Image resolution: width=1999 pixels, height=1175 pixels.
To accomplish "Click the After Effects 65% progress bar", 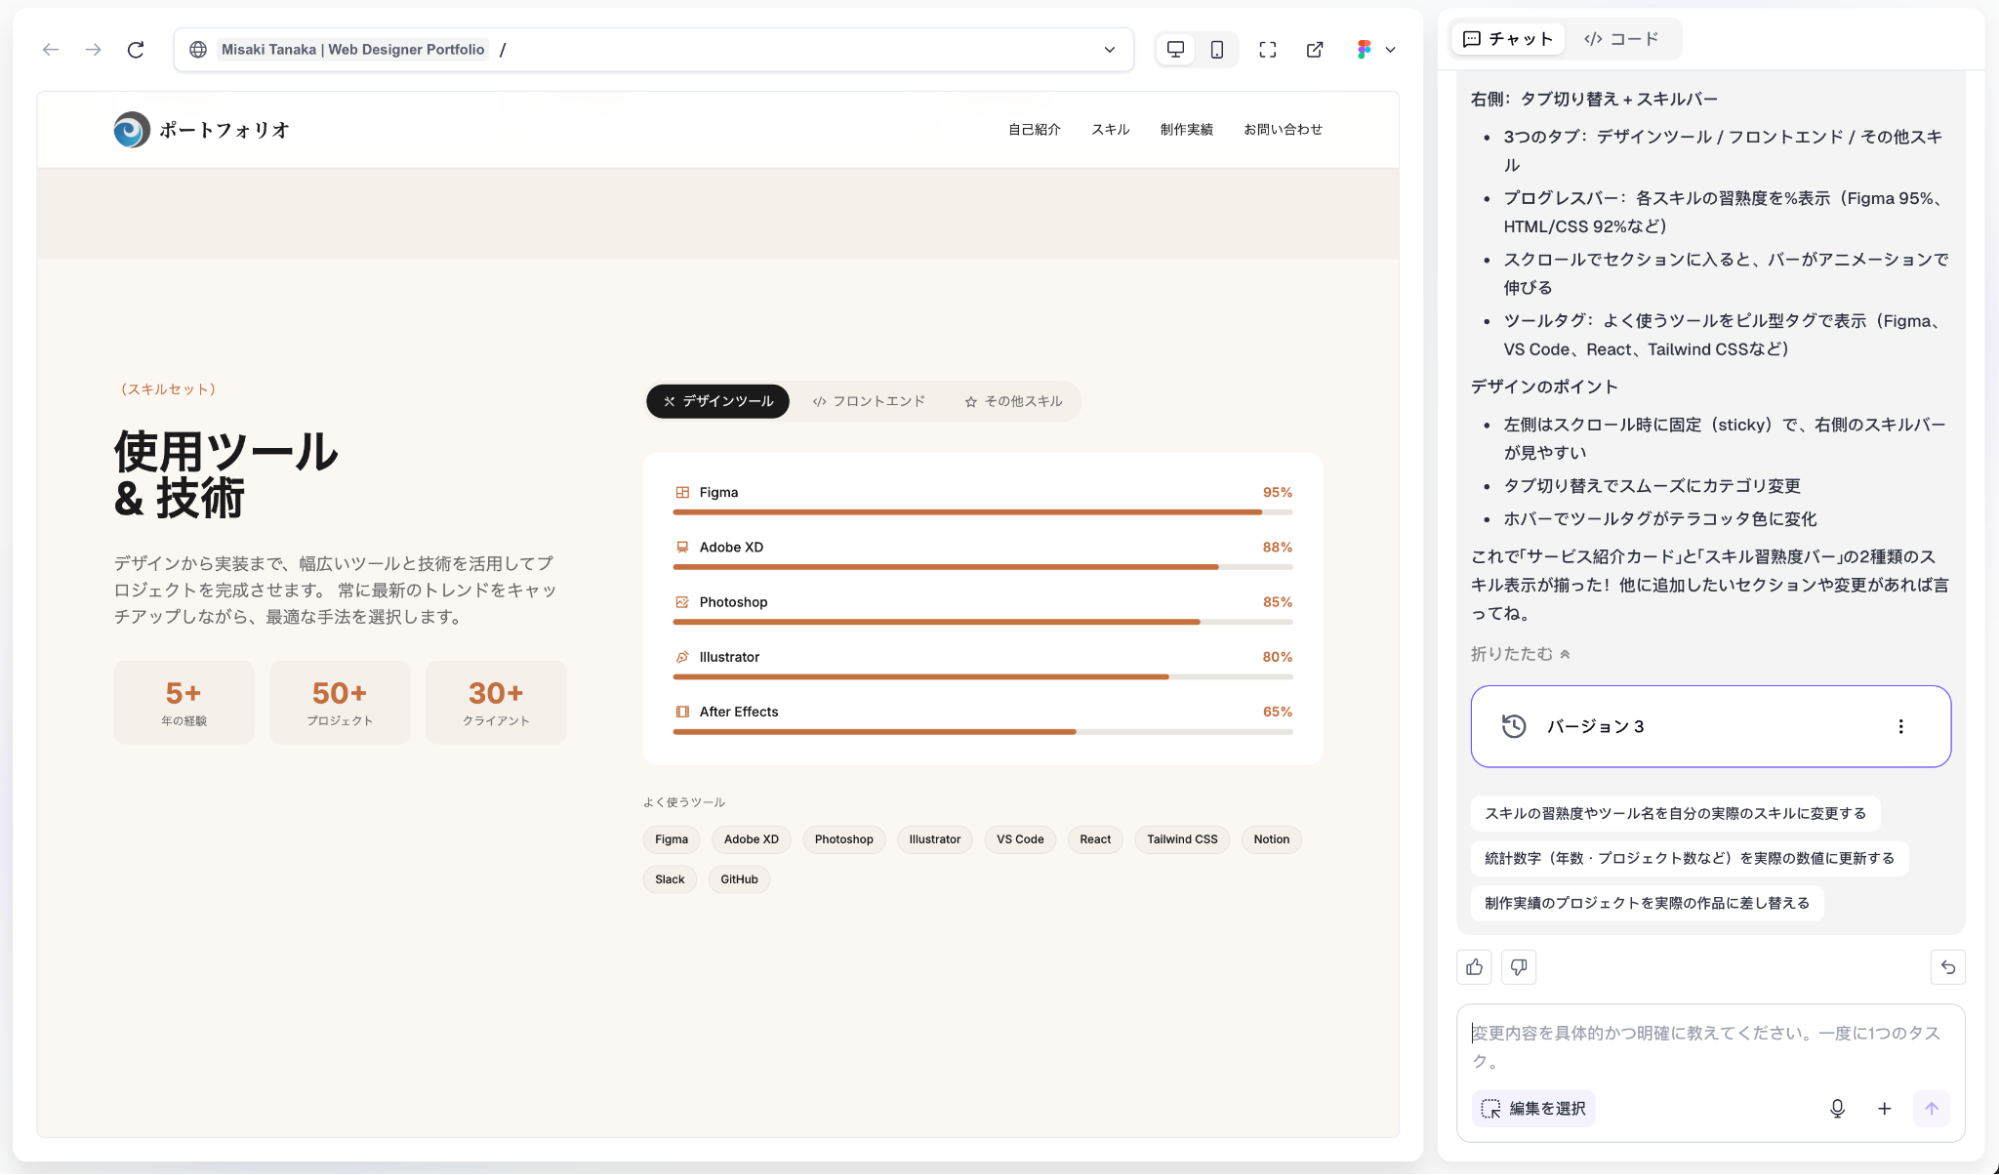I will coord(983,732).
